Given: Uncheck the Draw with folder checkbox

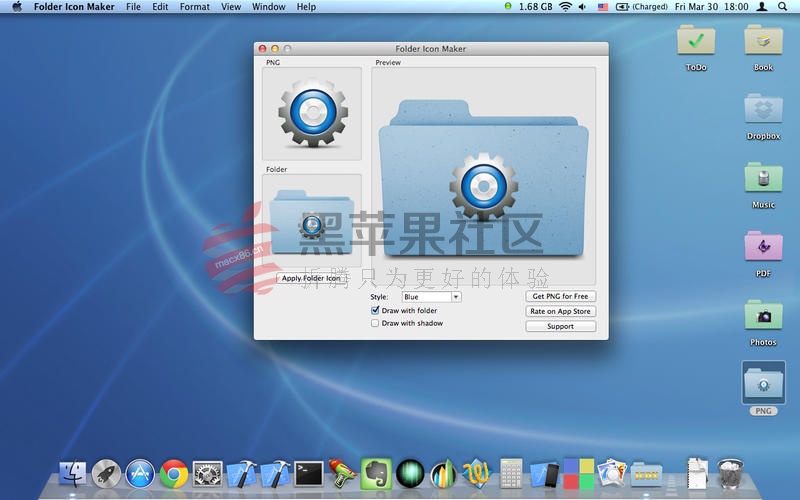Looking at the screenshot, I should 375,310.
